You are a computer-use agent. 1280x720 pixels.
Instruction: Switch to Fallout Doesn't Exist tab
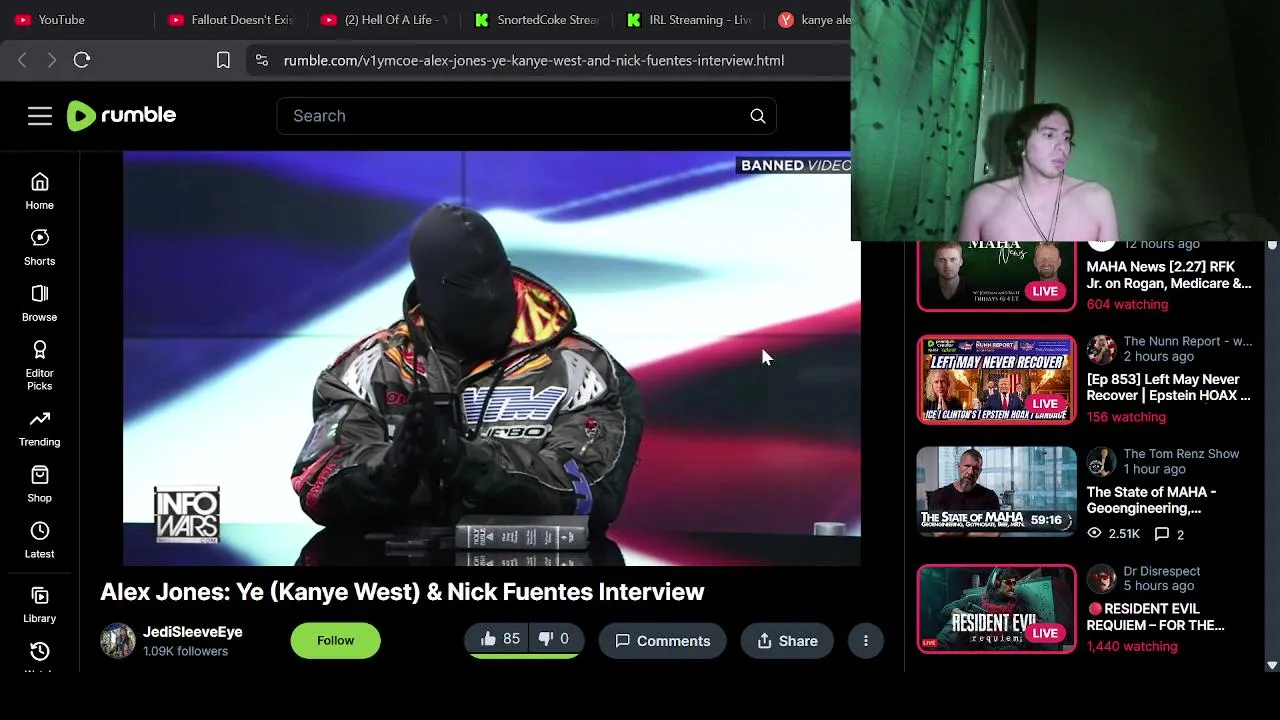point(230,19)
